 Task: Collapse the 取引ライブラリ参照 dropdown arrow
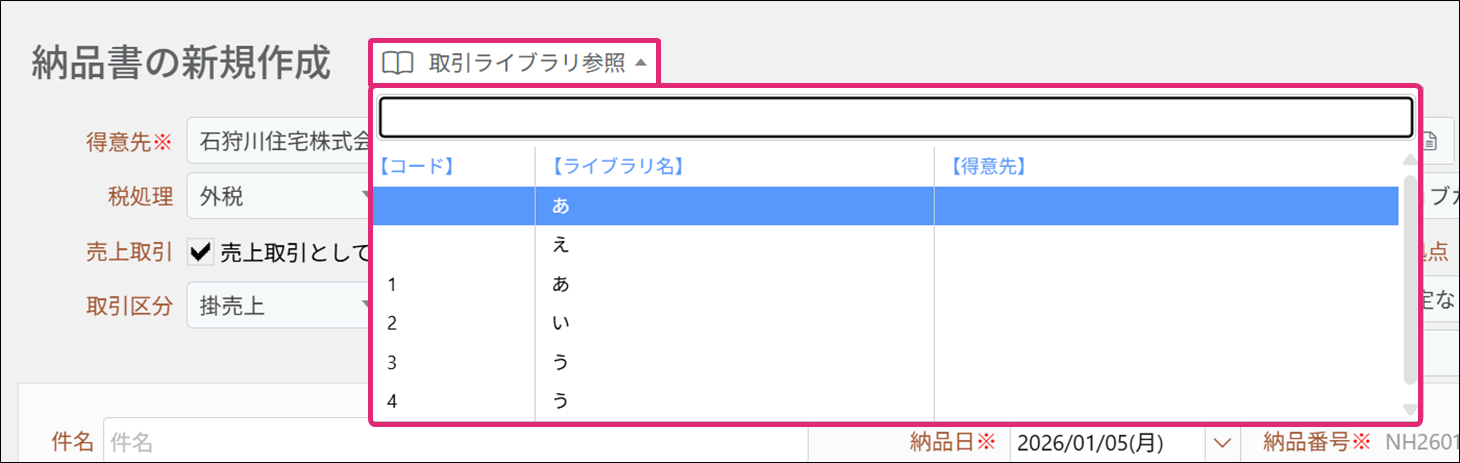coord(641,64)
